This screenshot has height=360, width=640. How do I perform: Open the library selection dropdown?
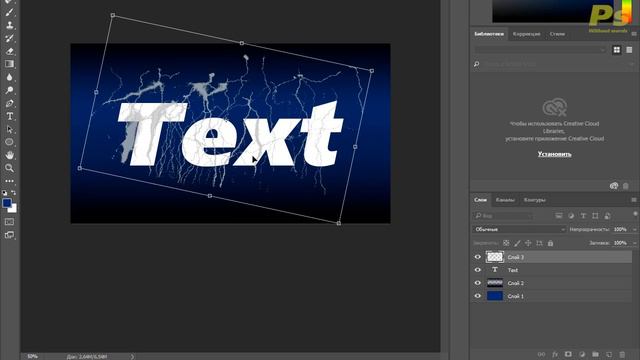(540, 50)
